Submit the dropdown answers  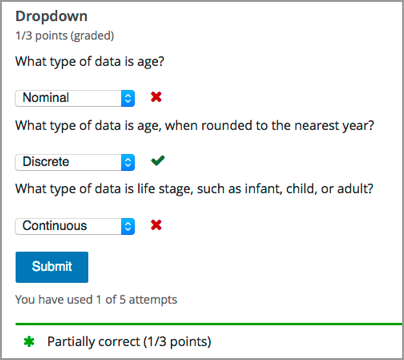52,267
